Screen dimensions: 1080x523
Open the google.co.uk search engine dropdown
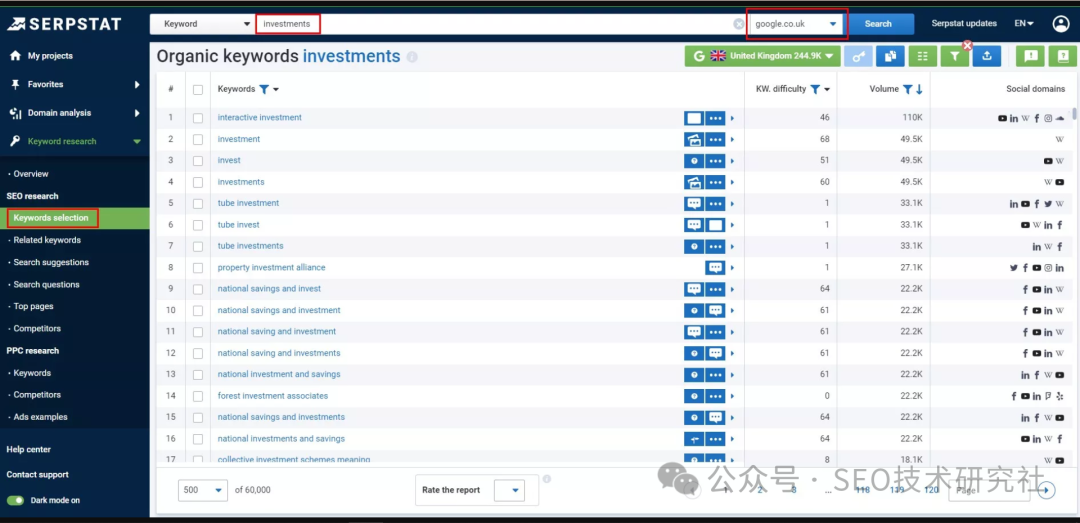(797, 24)
